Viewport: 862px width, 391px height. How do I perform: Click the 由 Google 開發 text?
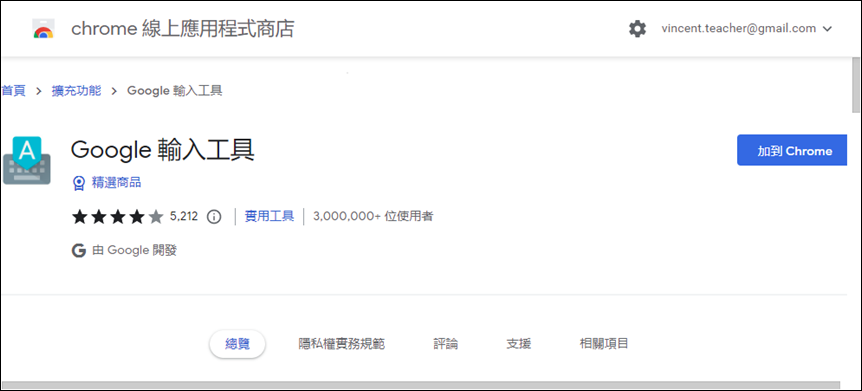pyautogui.click(x=135, y=251)
